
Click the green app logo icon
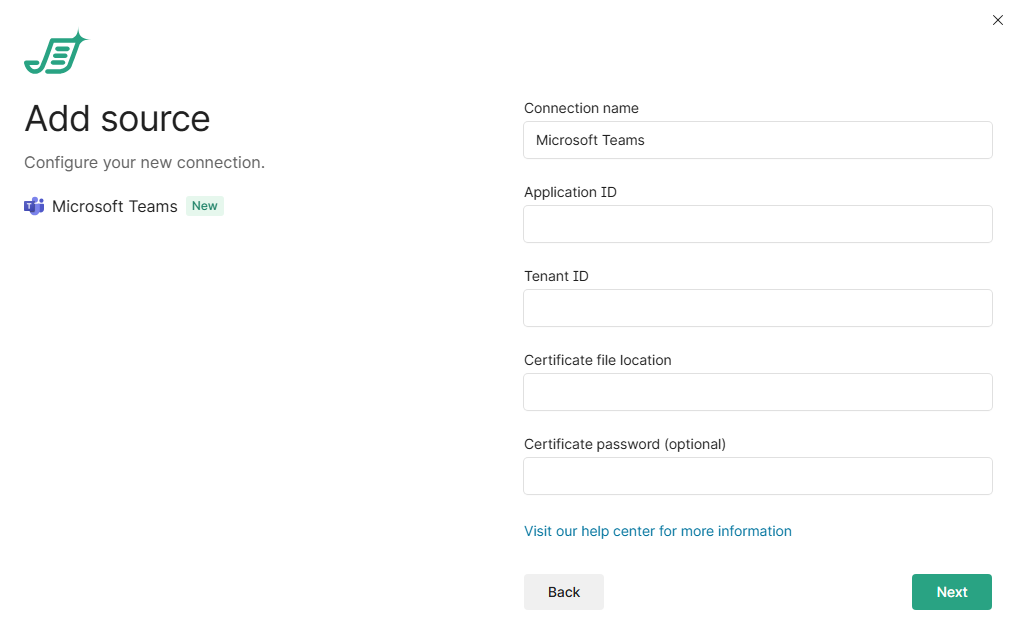pyautogui.click(x=55, y=54)
